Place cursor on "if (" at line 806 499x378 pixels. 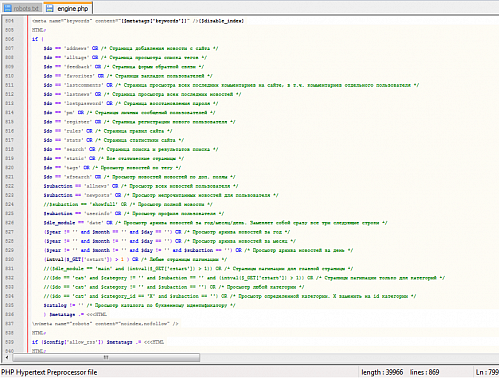(38, 39)
